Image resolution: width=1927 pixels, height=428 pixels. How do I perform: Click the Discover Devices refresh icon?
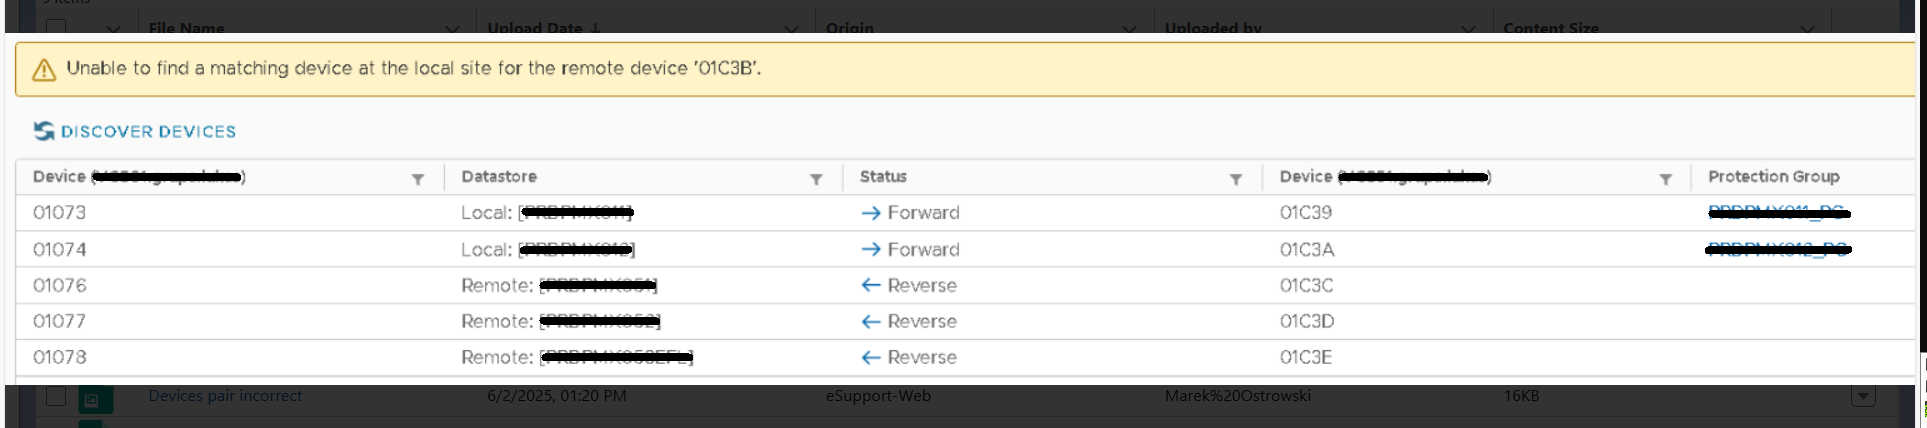point(44,131)
